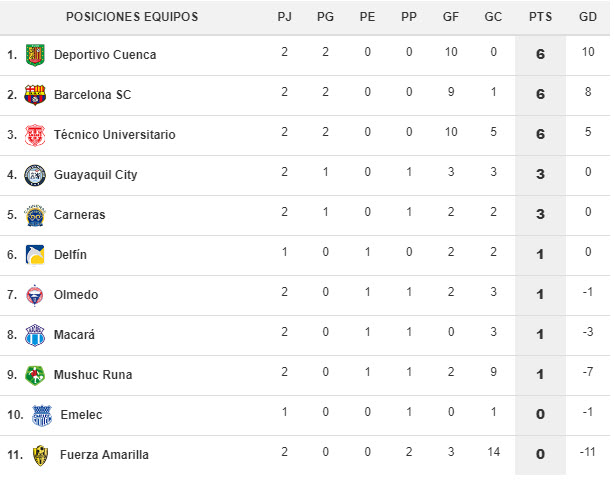Click the Deportivo Cuenca team crest
This screenshot has height=480, width=614.
pos(35,55)
